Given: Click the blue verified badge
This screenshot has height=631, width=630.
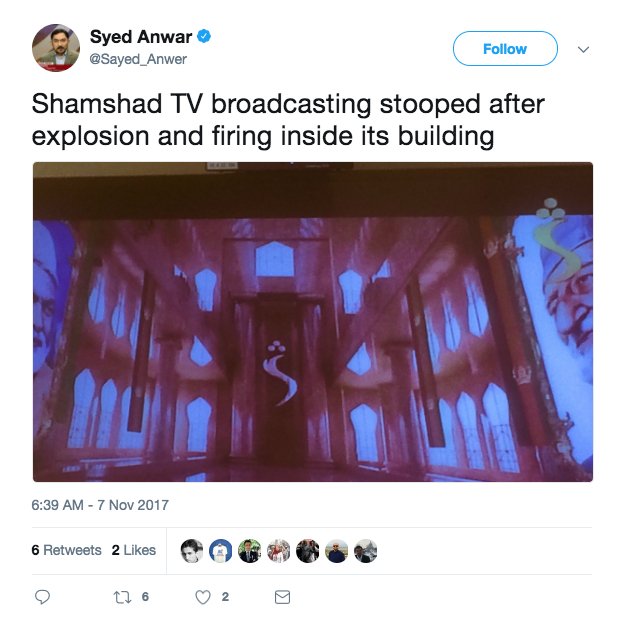Looking at the screenshot, I should 204,37.
